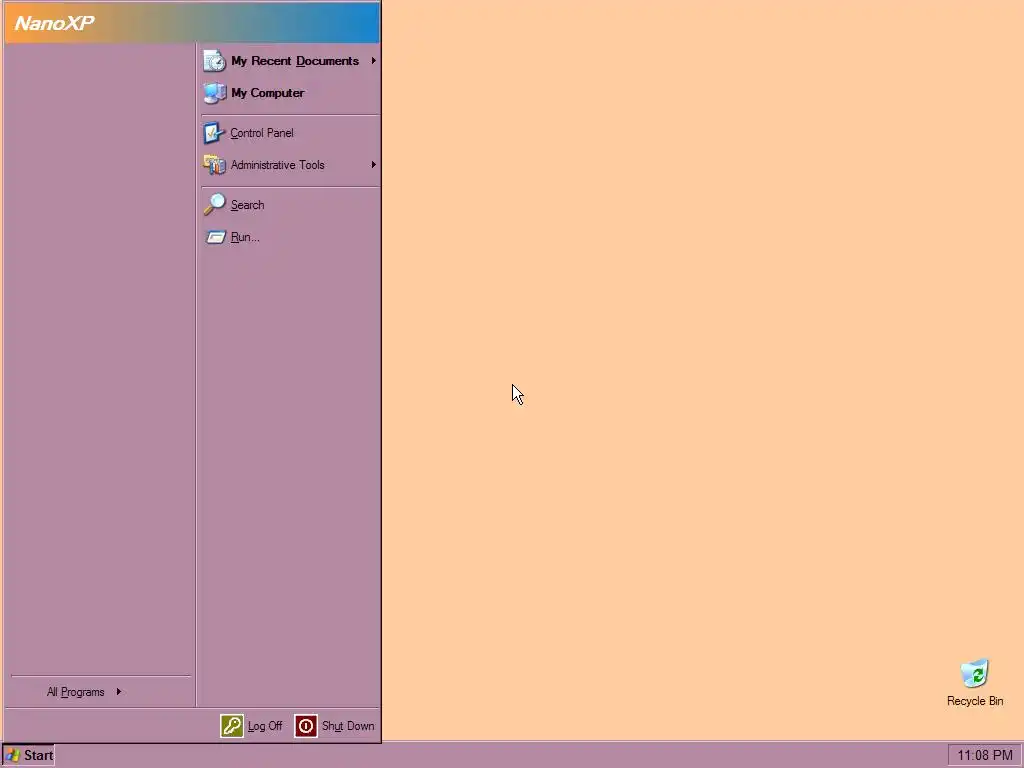Click the Control Panel checkmark icon
Screen dimensions: 1024x768
click(x=214, y=133)
